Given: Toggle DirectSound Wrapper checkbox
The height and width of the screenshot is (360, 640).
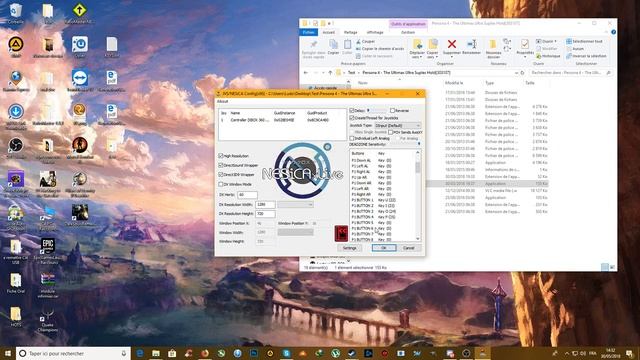Looking at the screenshot, I should [x=221, y=165].
